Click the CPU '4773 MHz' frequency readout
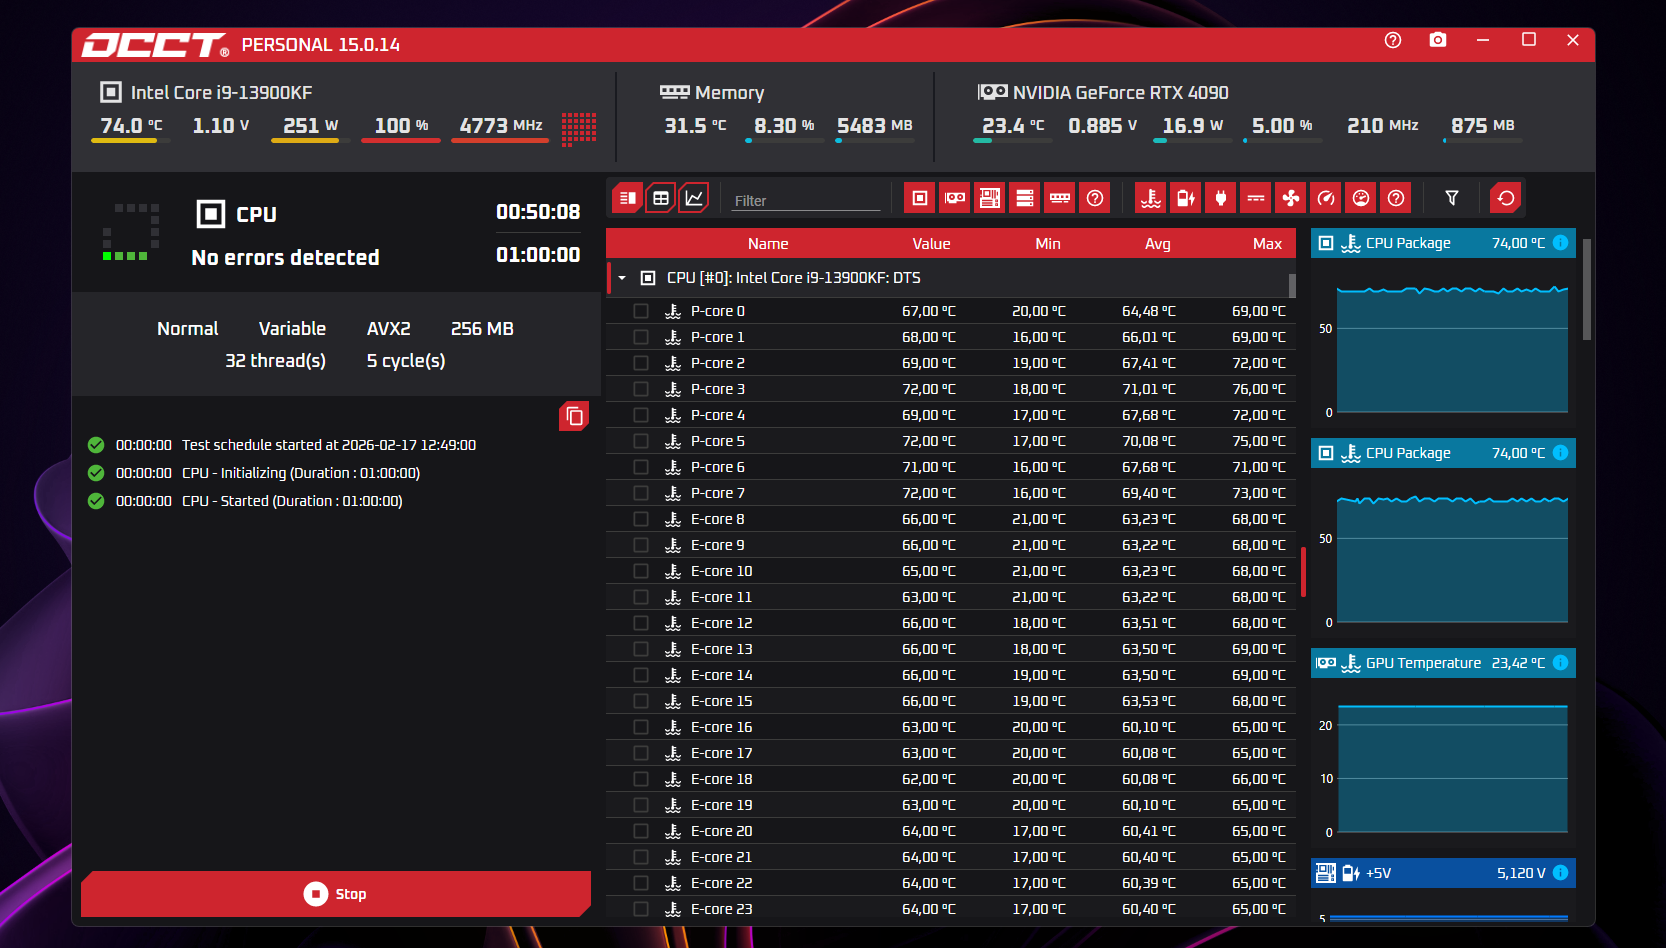The height and width of the screenshot is (948, 1666). (500, 126)
